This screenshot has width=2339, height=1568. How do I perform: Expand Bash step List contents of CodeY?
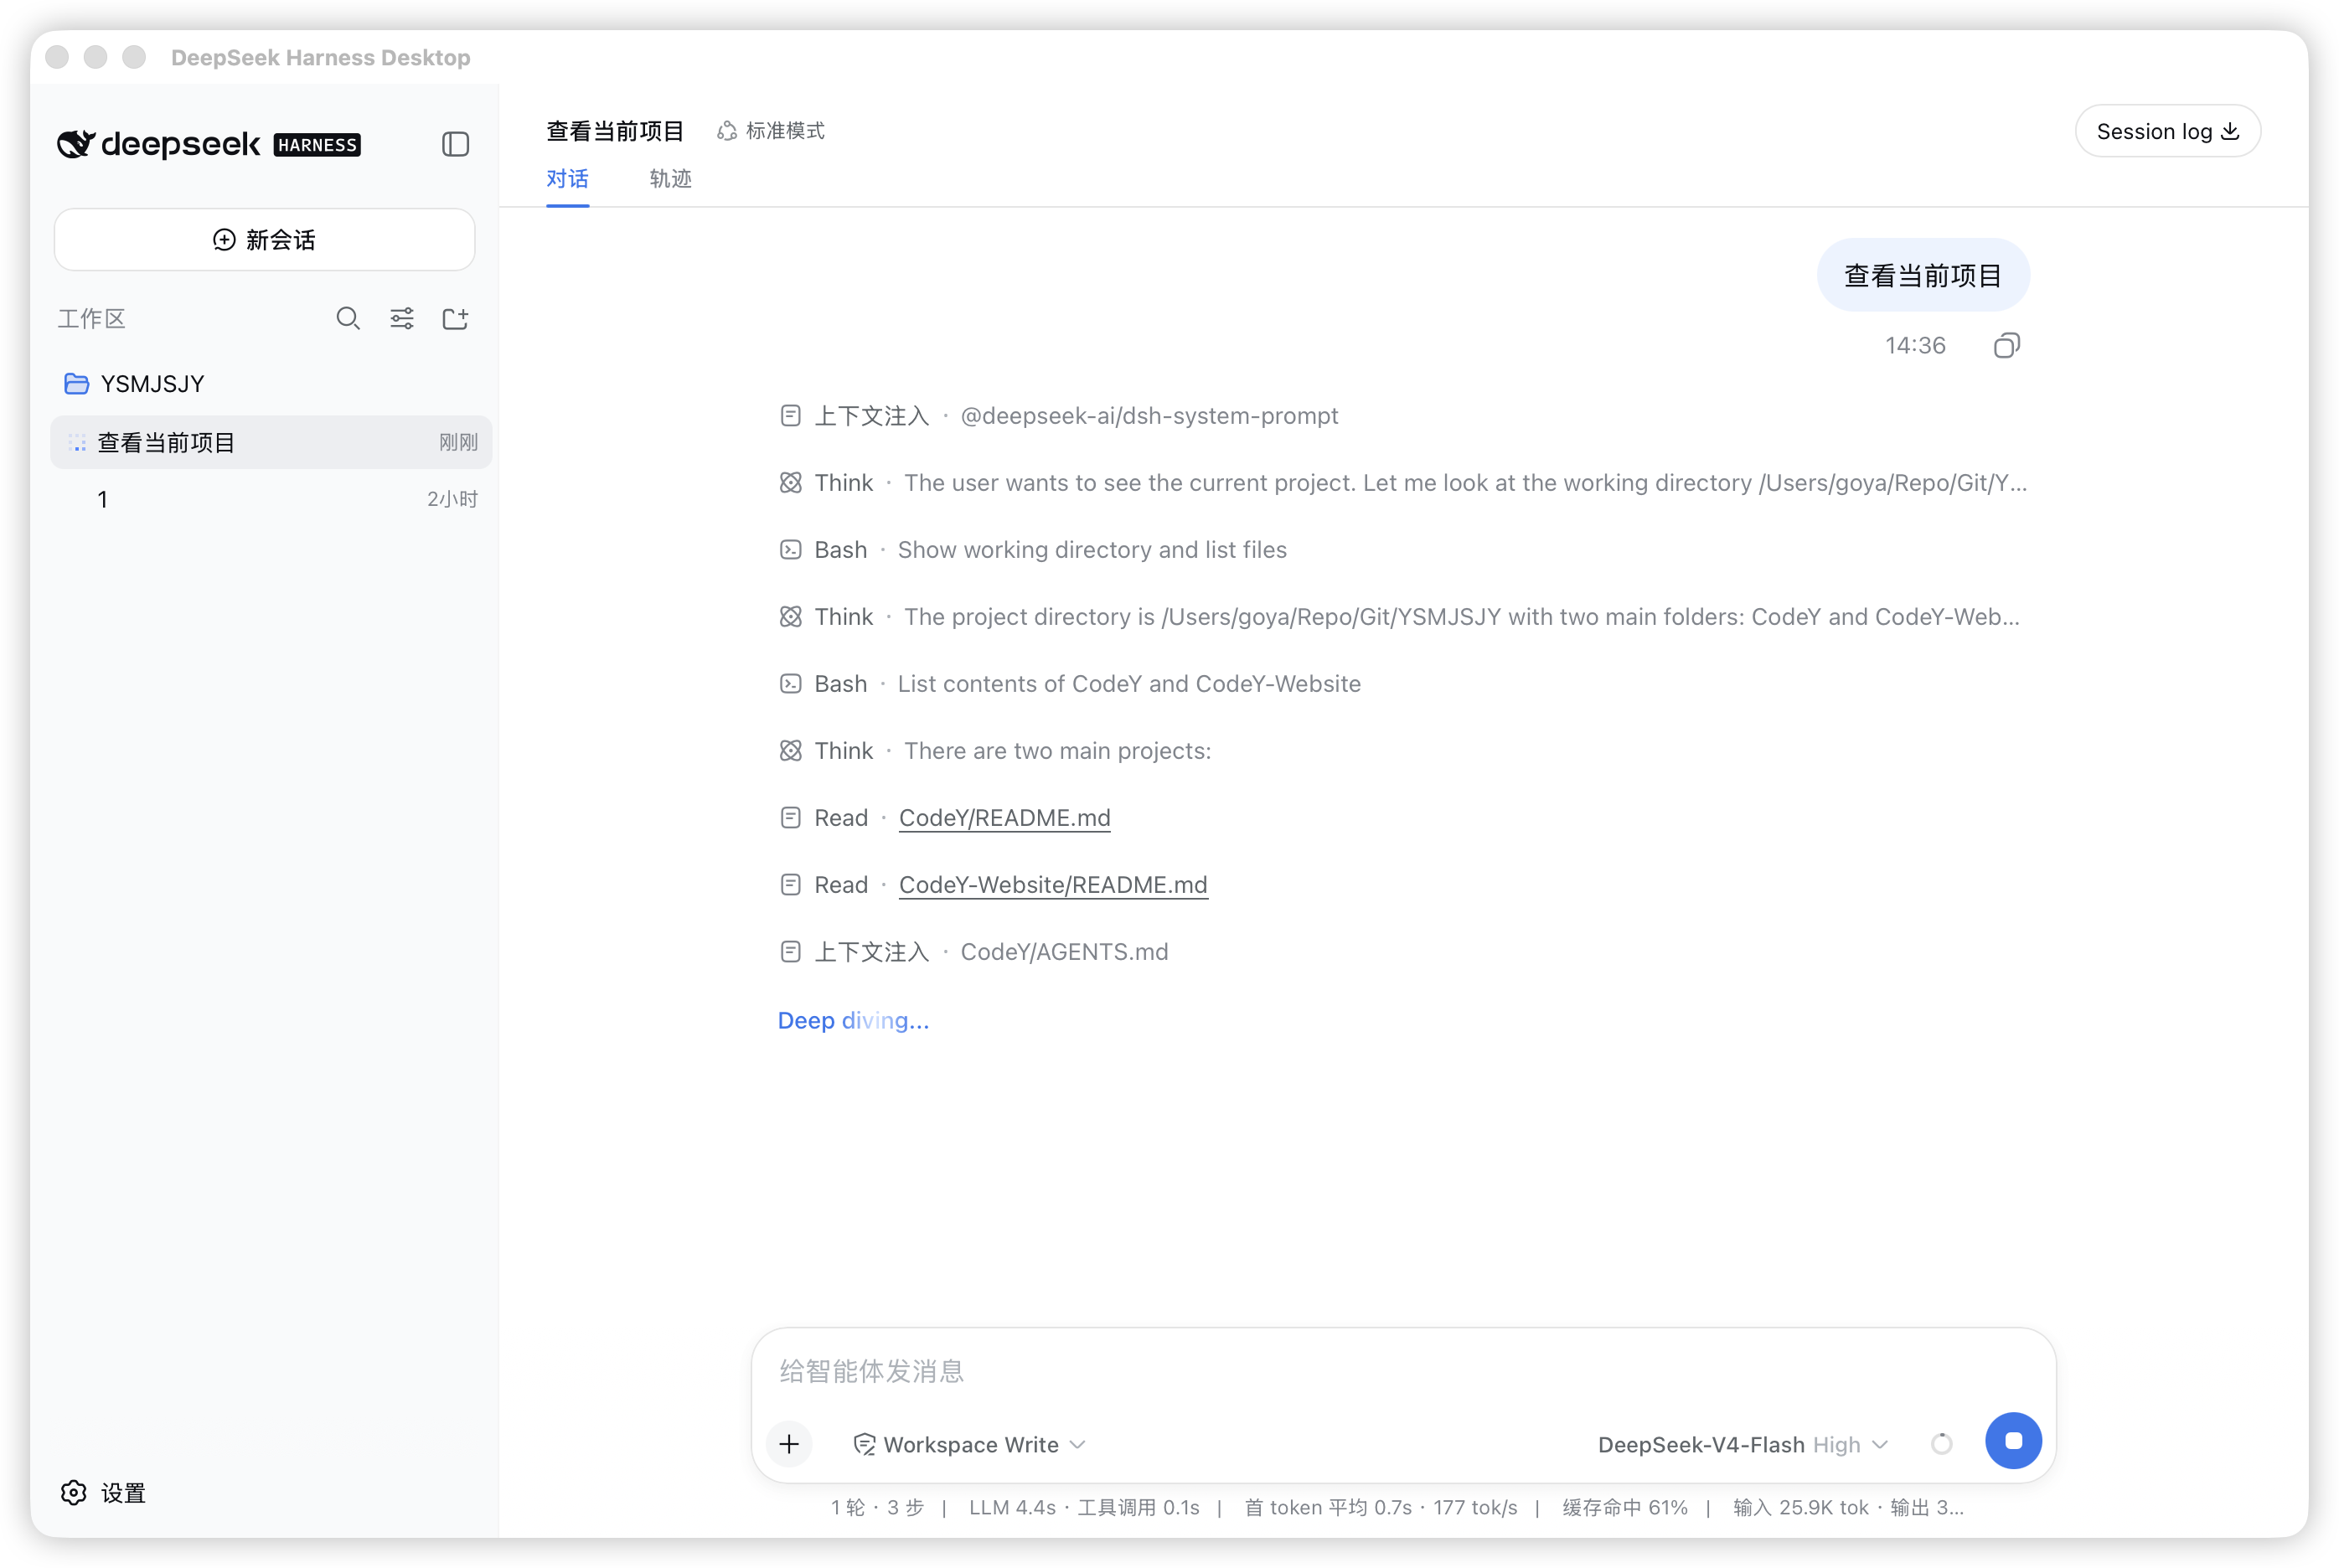point(1069,684)
